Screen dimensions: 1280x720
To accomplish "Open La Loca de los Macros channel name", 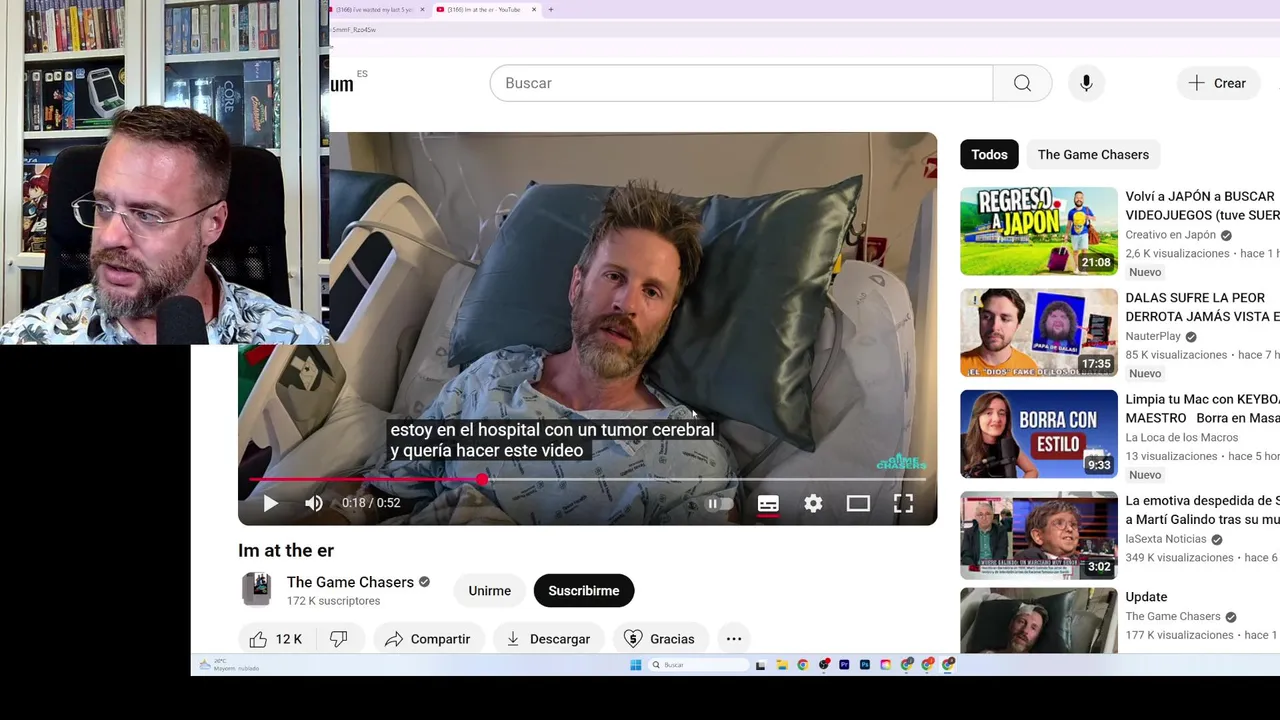I will coord(1182,437).
